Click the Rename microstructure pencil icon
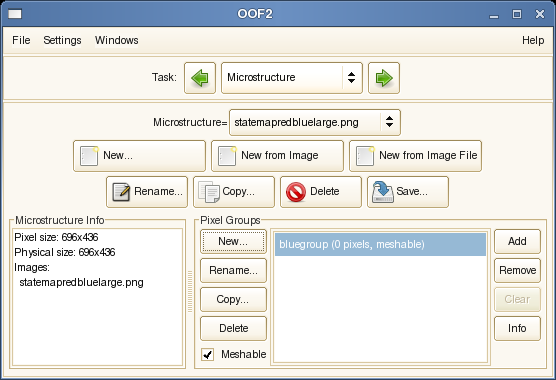Screen dimensions: 556x380 121,192
